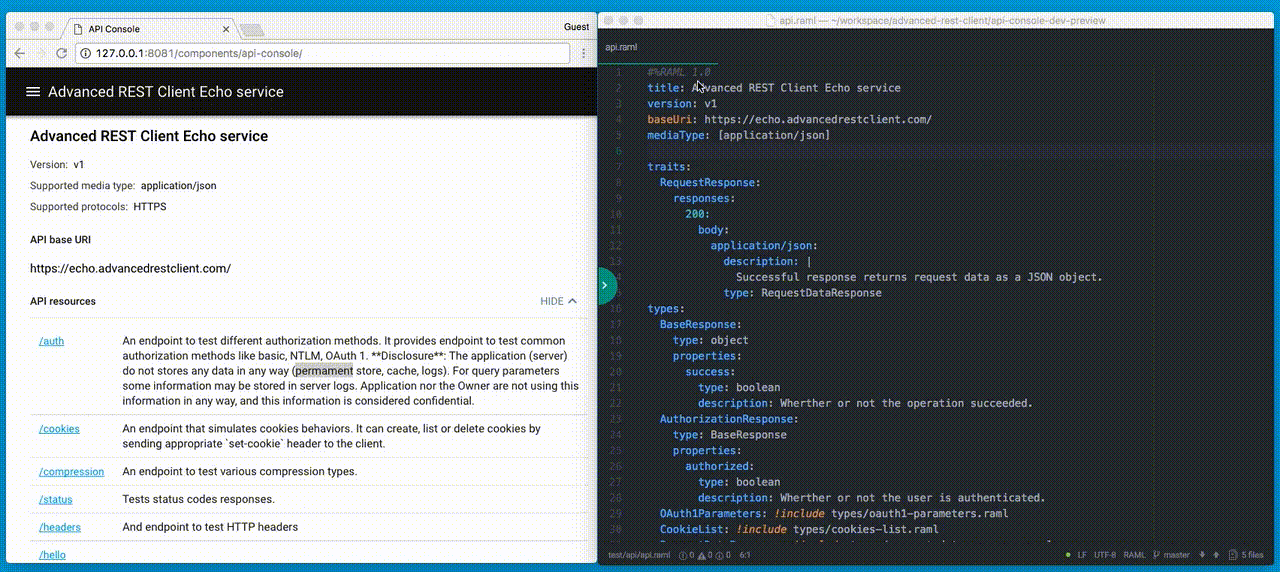Click 'CookieList: !include' line in editor

pyautogui.click(x=799, y=529)
